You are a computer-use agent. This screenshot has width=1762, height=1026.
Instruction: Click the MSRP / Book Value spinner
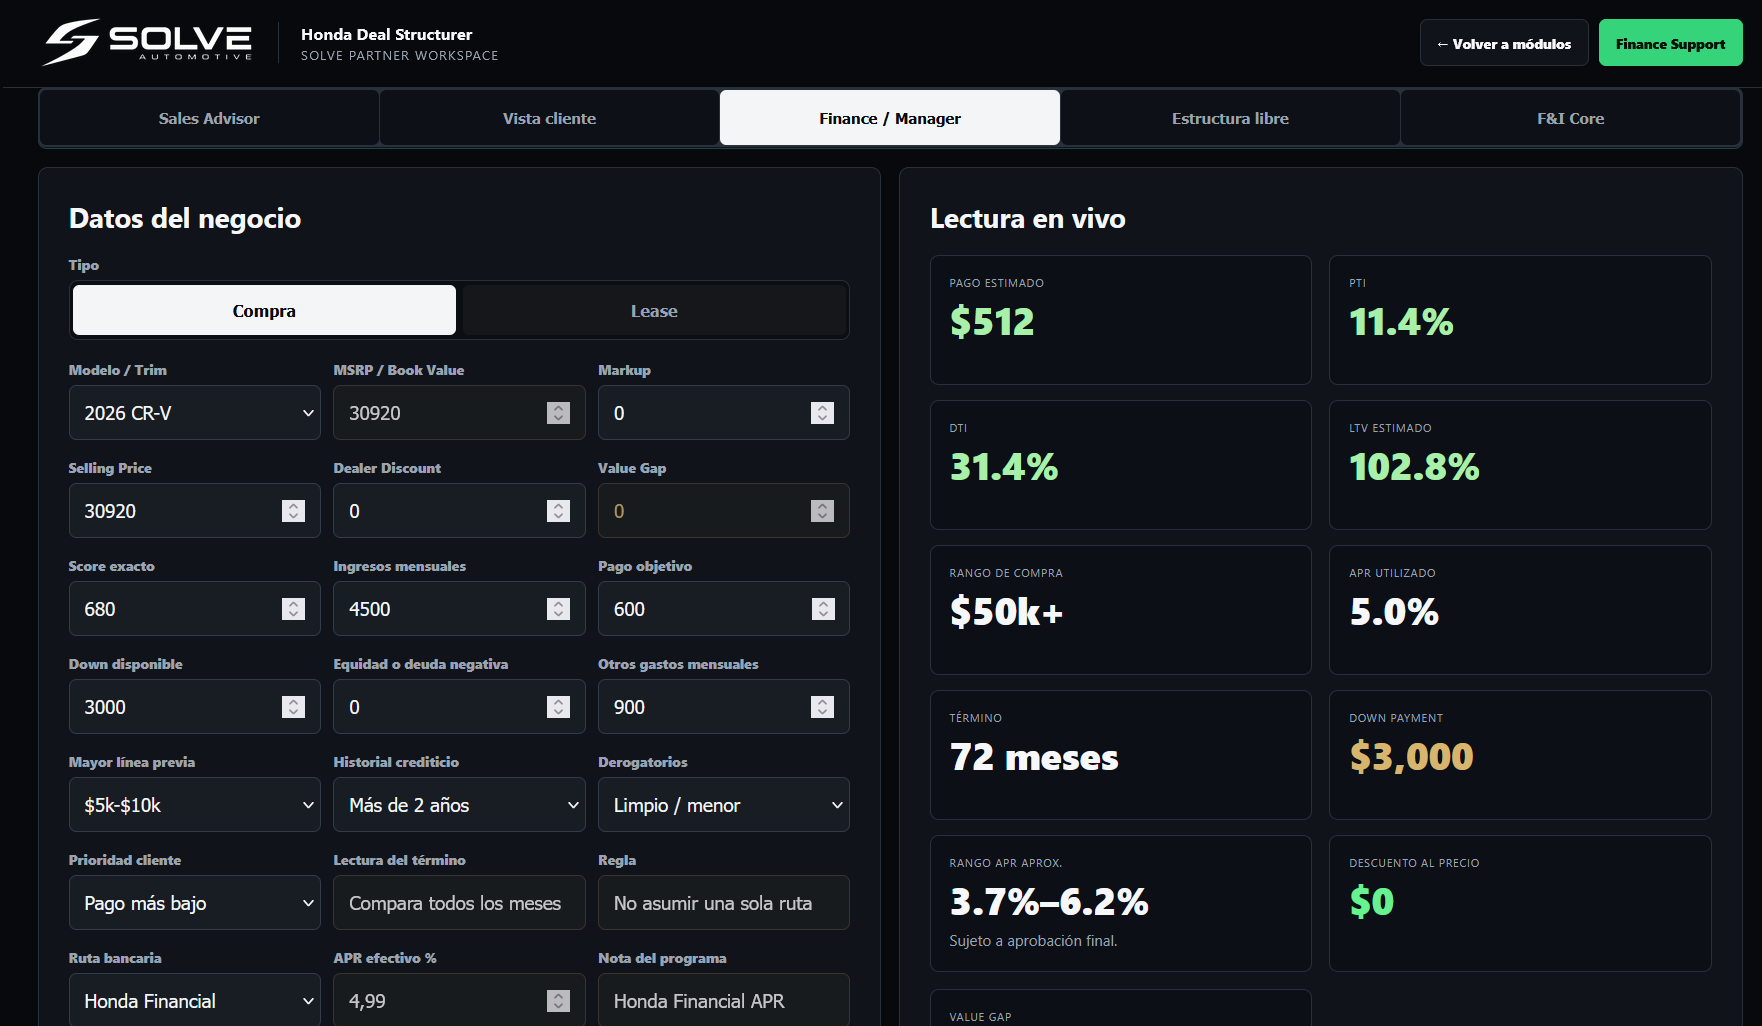pyautogui.click(x=558, y=413)
